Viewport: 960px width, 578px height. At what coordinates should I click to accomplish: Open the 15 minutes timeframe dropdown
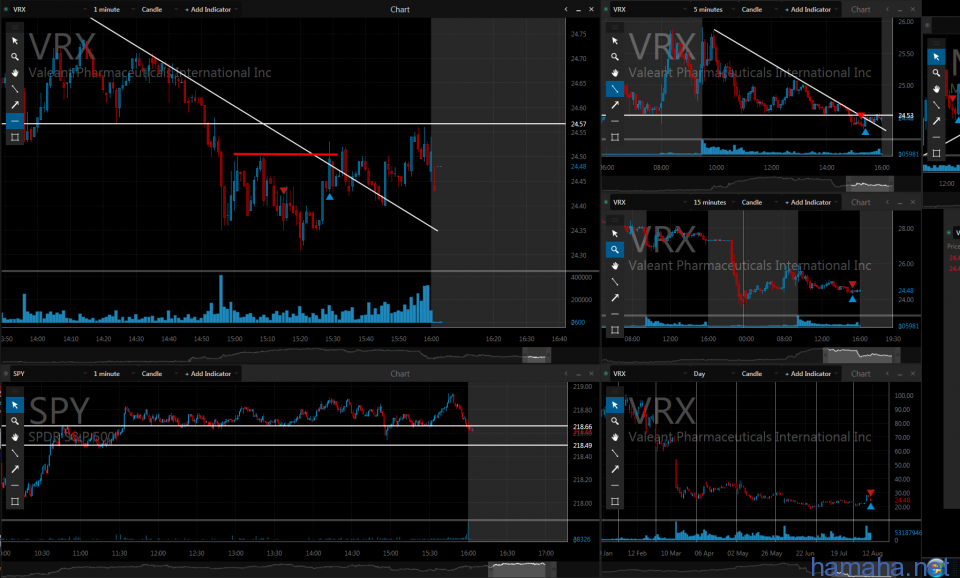tap(712, 202)
